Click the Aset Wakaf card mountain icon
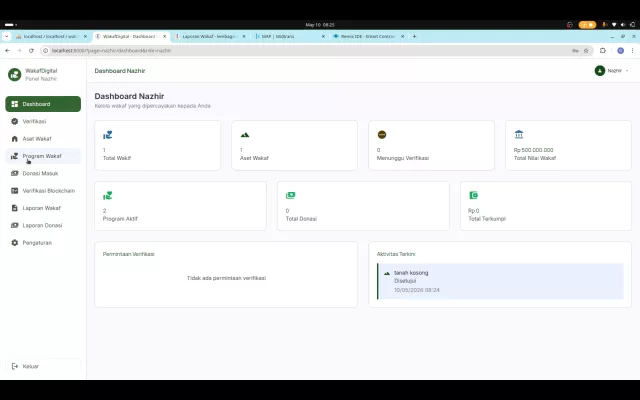 [x=244, y=135]
